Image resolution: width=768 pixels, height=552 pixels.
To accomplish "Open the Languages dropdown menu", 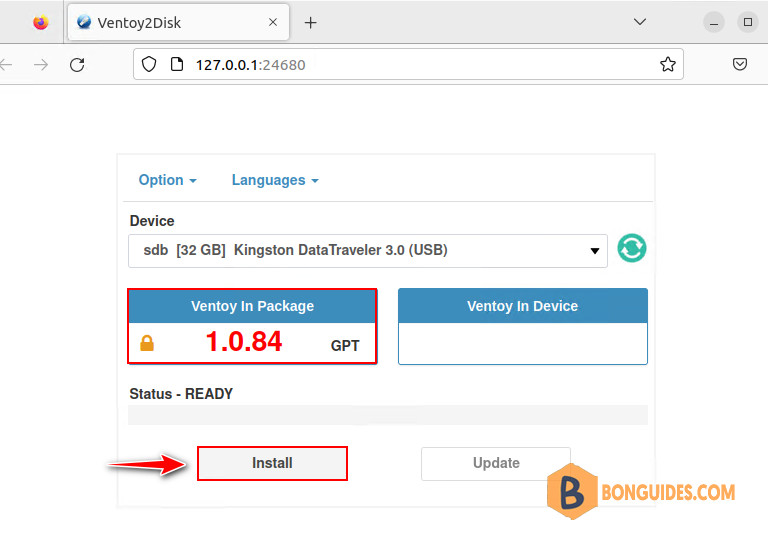I will [x=275, y=180].
